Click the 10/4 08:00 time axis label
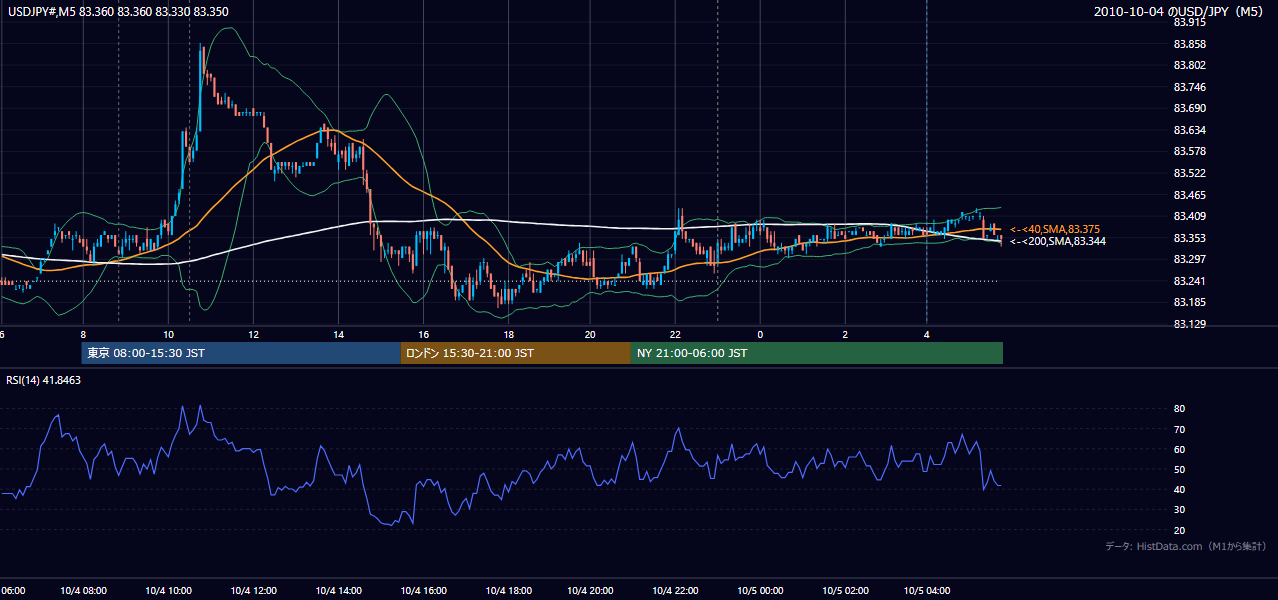 click(x=83, y=590)
